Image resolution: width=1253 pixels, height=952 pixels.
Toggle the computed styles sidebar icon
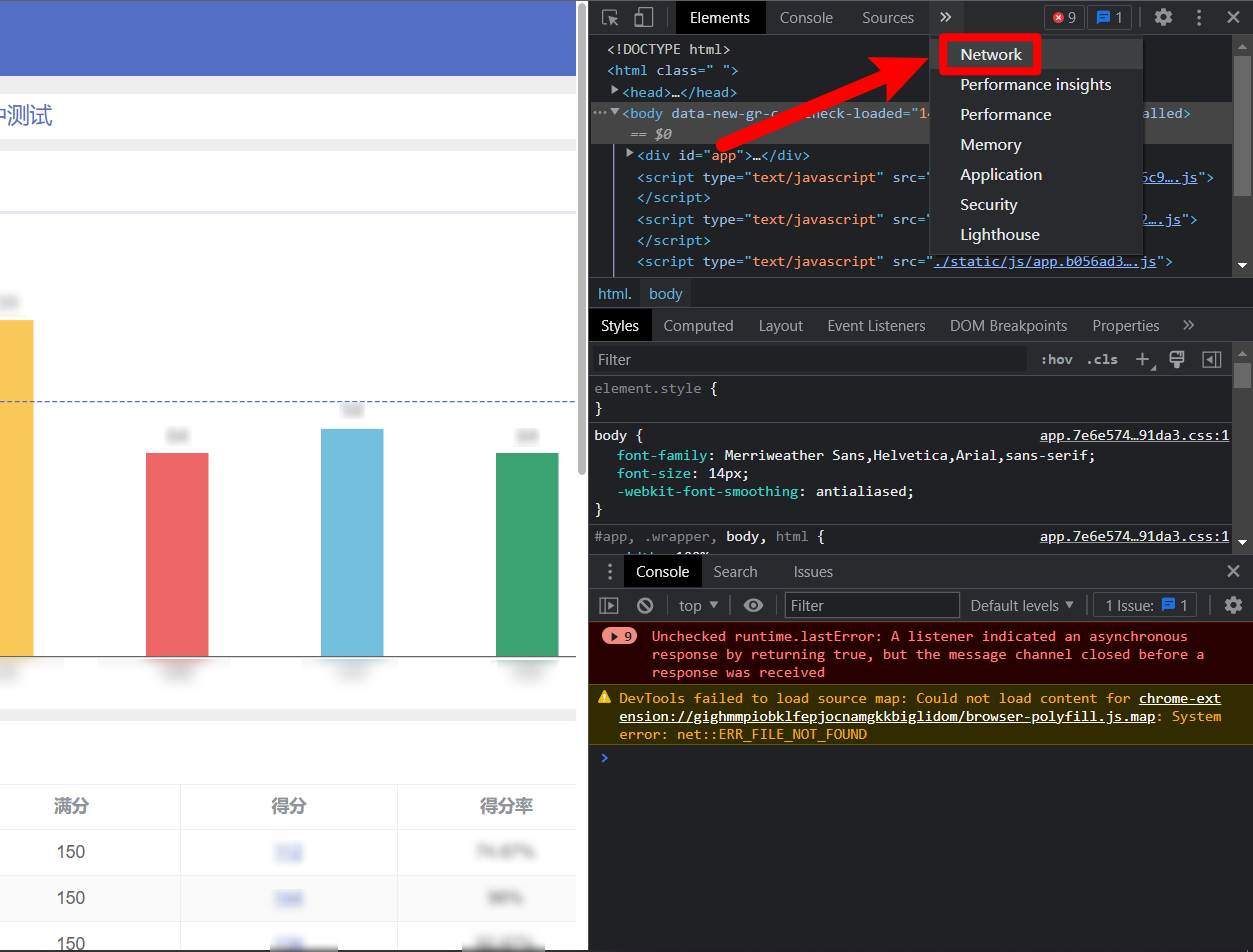coord(1211,360)
